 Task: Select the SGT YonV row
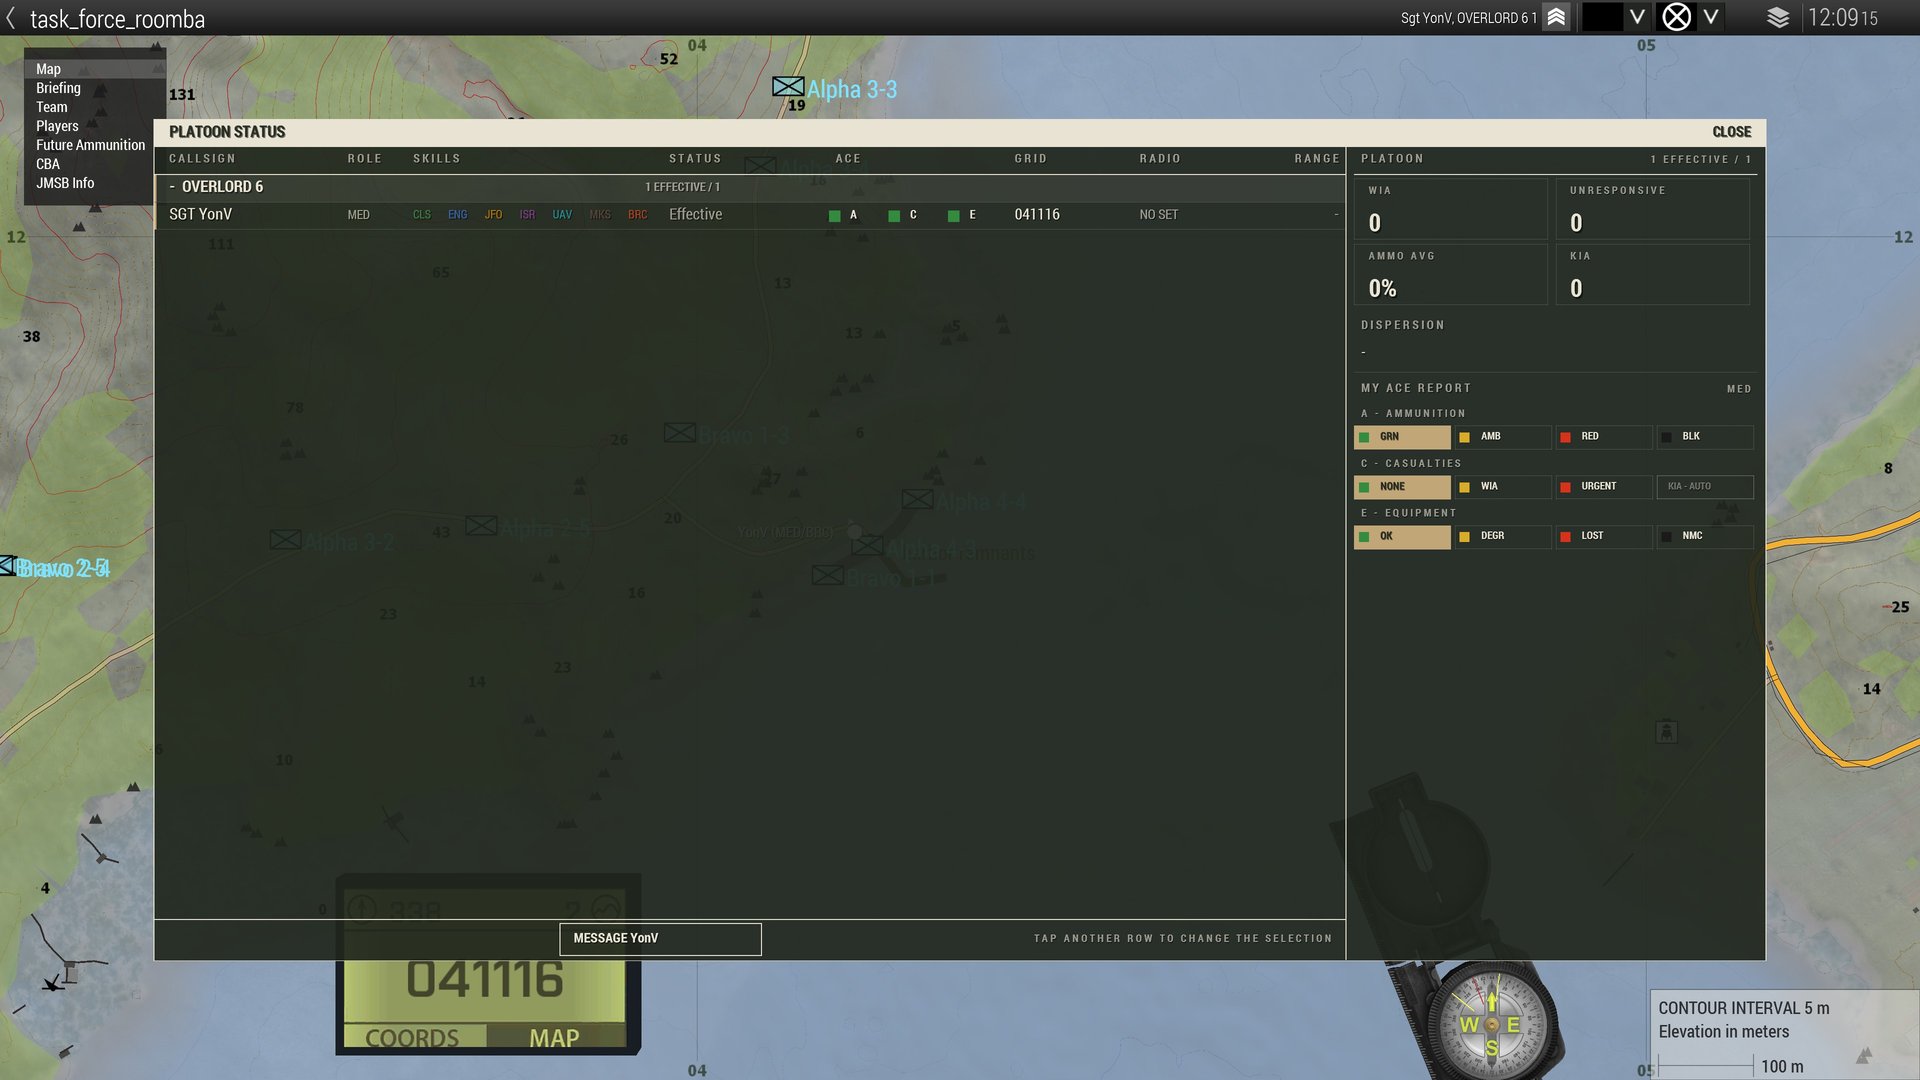(748, 215)
